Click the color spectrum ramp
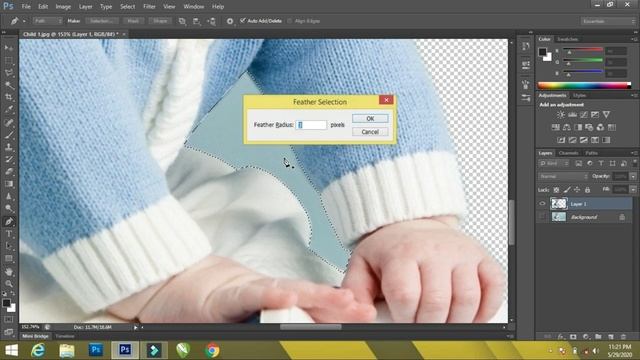 click(x=584, y=85)
